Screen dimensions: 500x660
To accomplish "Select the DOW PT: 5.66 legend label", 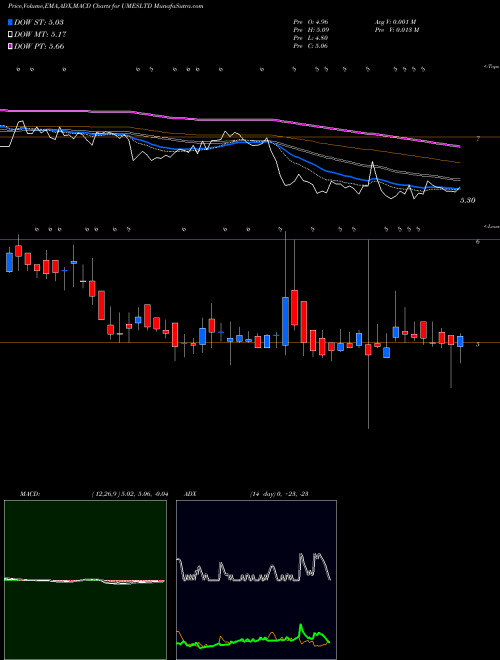I will coord(39,47).
